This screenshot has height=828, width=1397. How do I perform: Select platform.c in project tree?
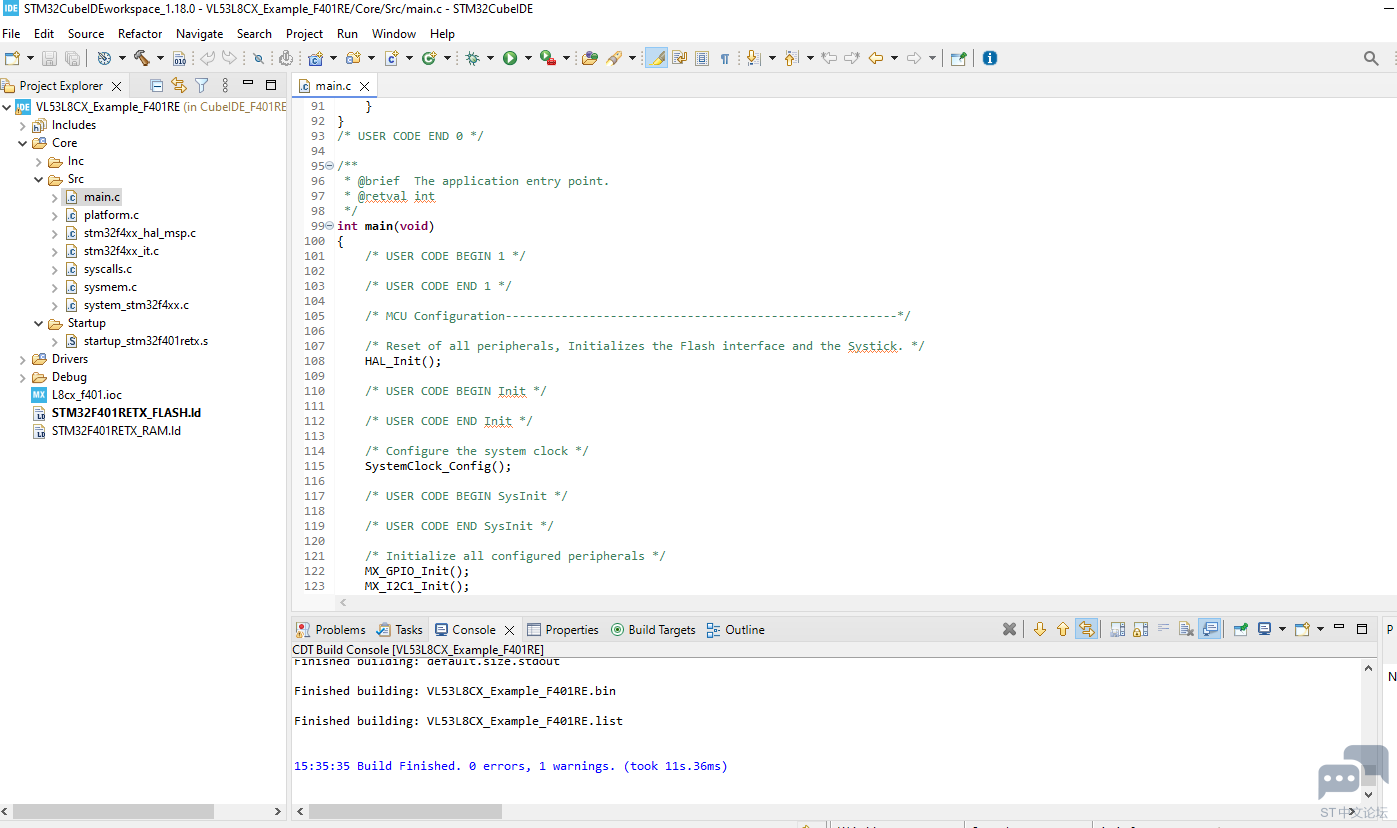click(x=110, y=215)
